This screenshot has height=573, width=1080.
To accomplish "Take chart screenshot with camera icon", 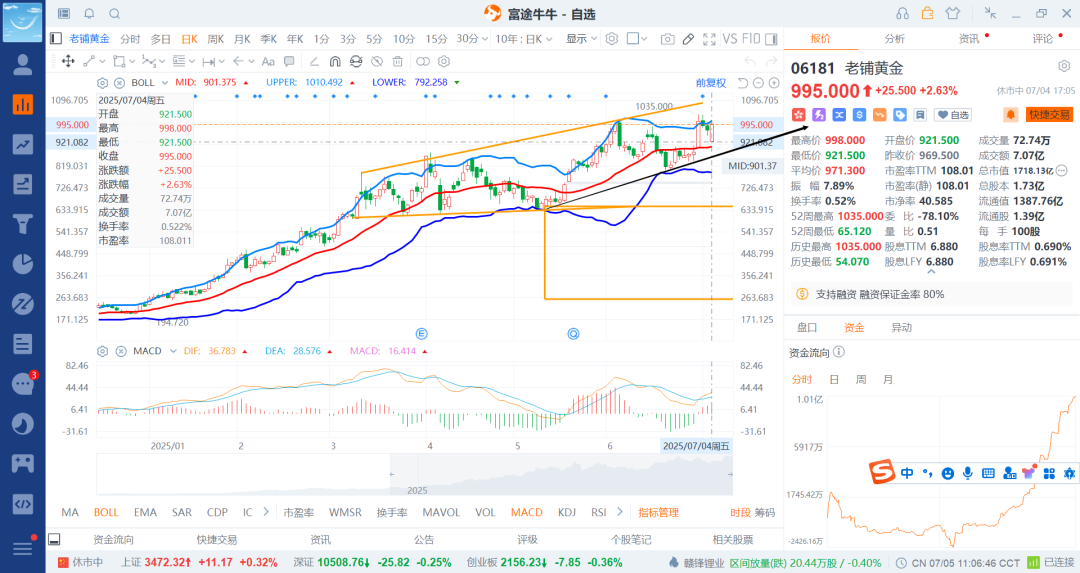I will [x=667, y=39].
